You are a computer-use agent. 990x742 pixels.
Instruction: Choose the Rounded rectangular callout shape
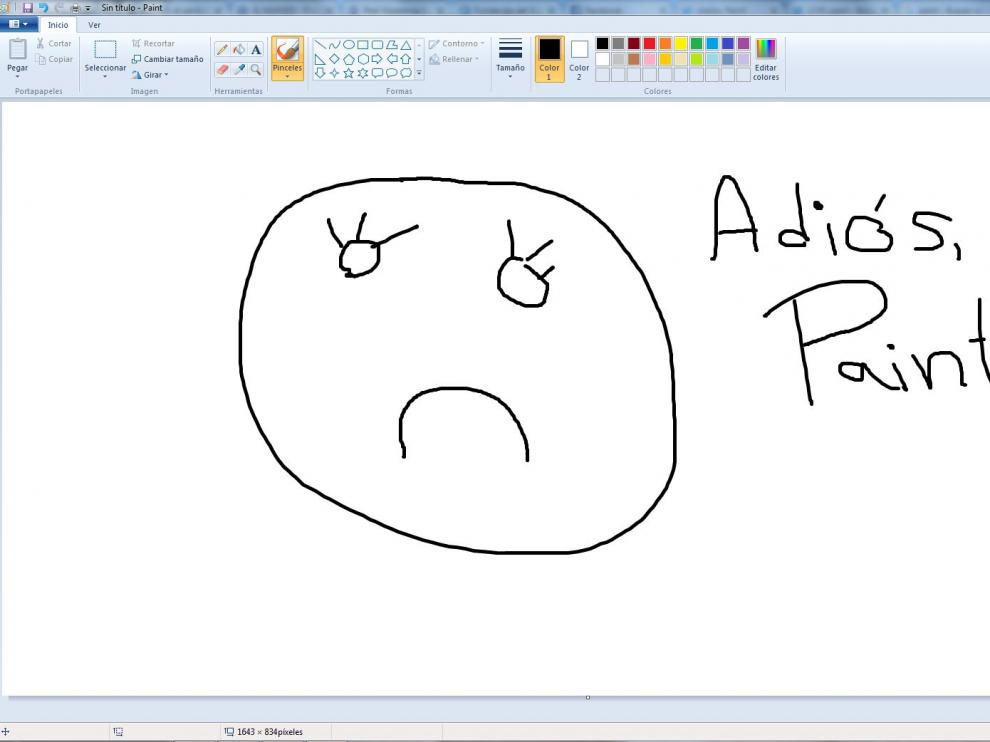point(377,73)
